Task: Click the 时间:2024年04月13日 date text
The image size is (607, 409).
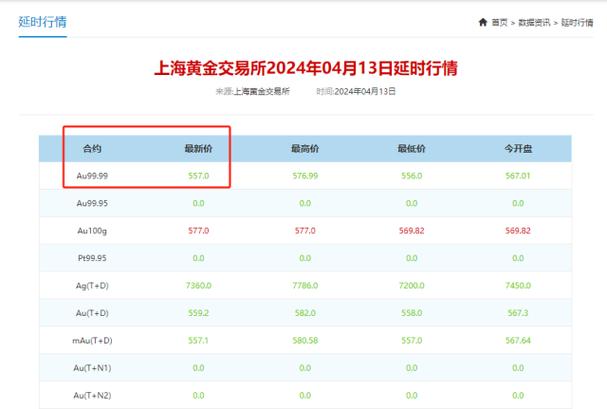Action: click(356, 91)
